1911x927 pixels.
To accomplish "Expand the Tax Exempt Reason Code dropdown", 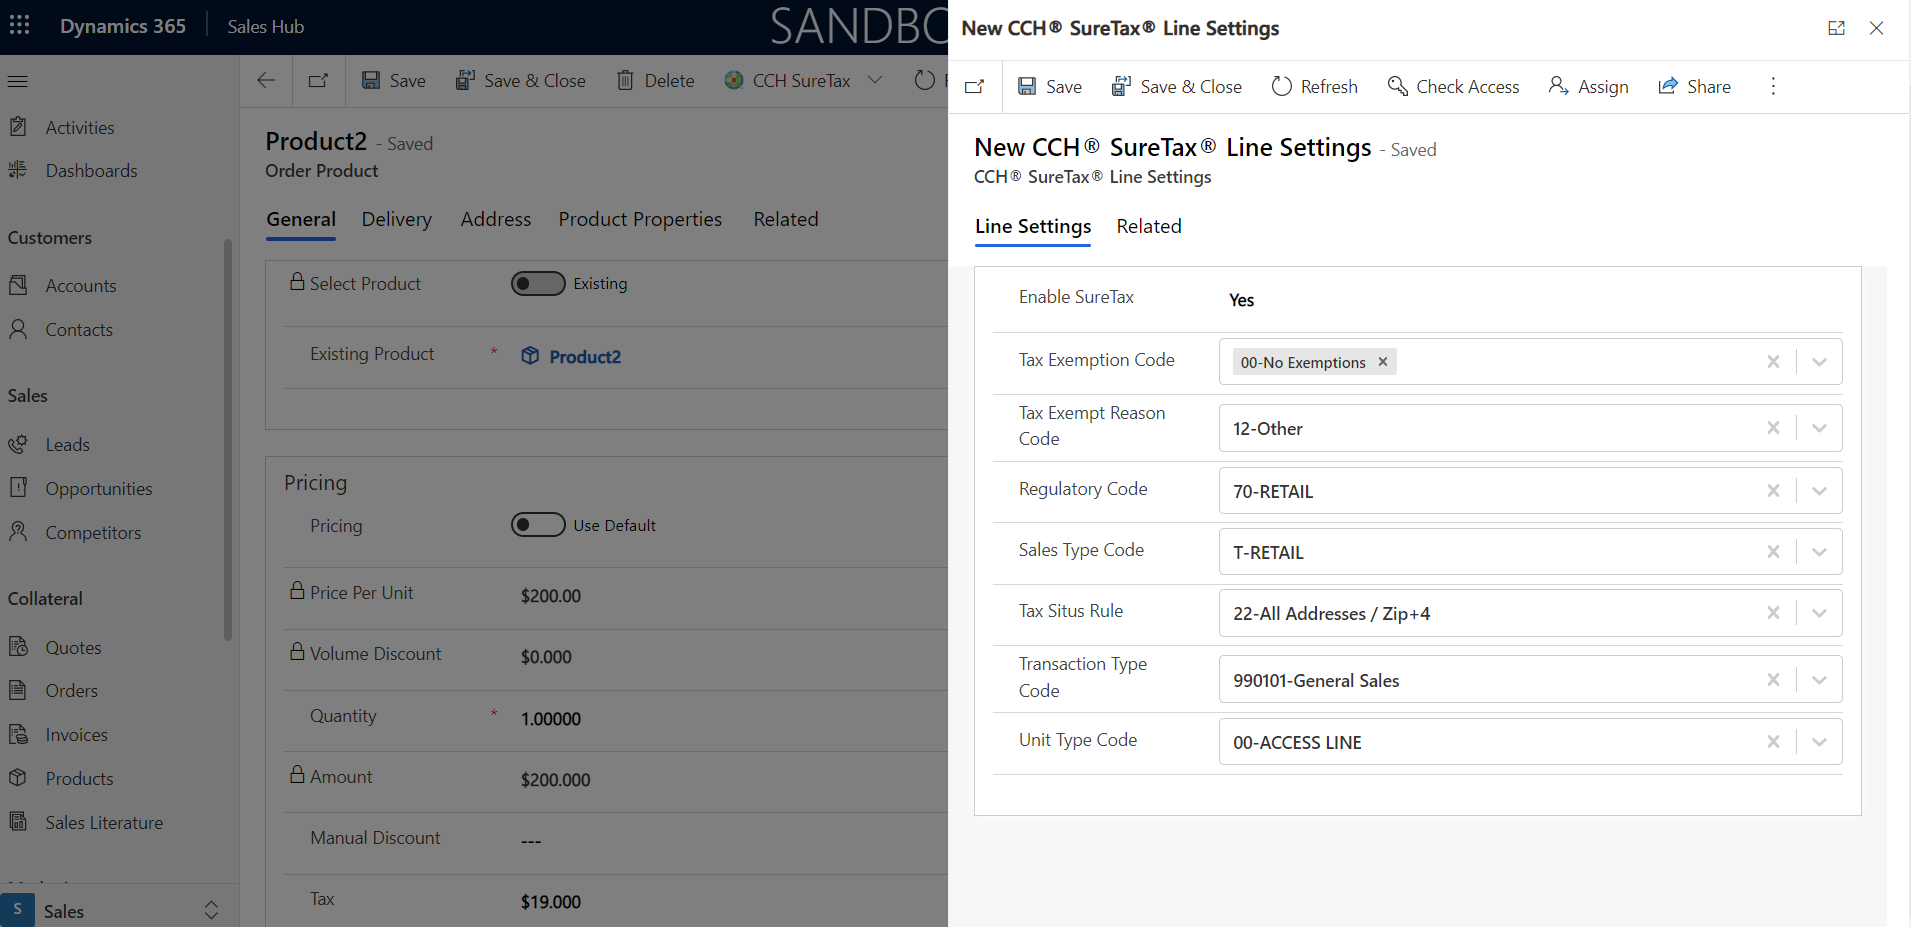I will point(1819,428).
